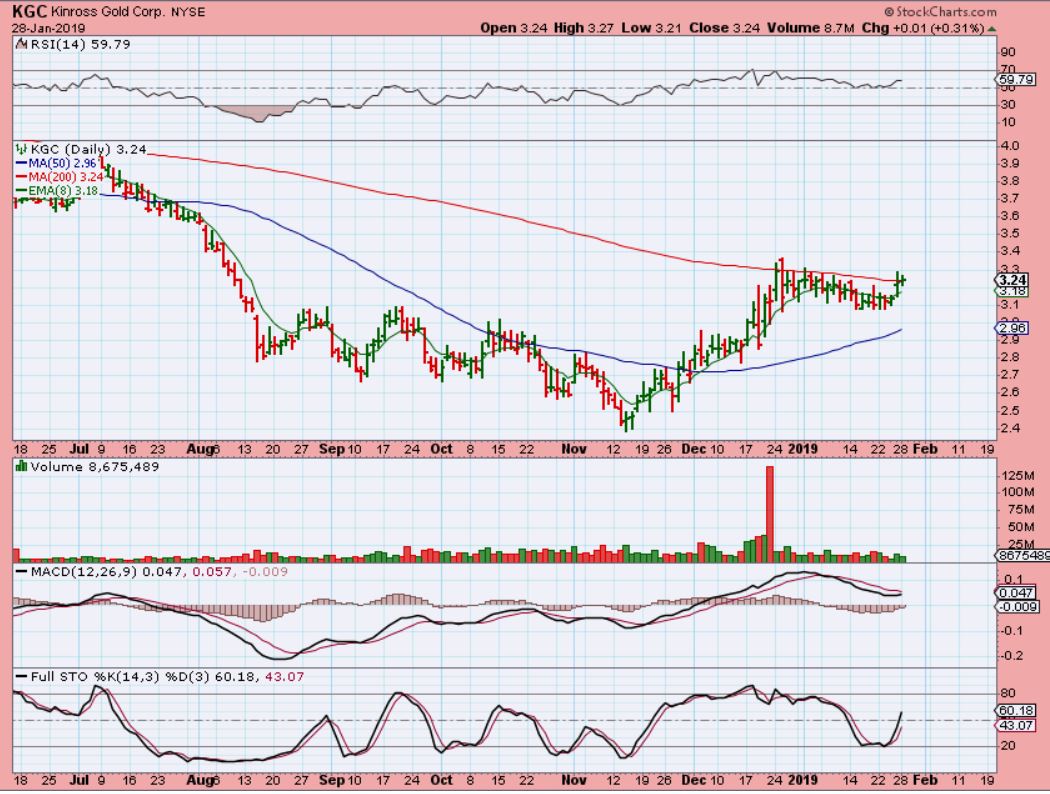Click the bold 3.24 last price tag on the price axis

[1012, 280]
